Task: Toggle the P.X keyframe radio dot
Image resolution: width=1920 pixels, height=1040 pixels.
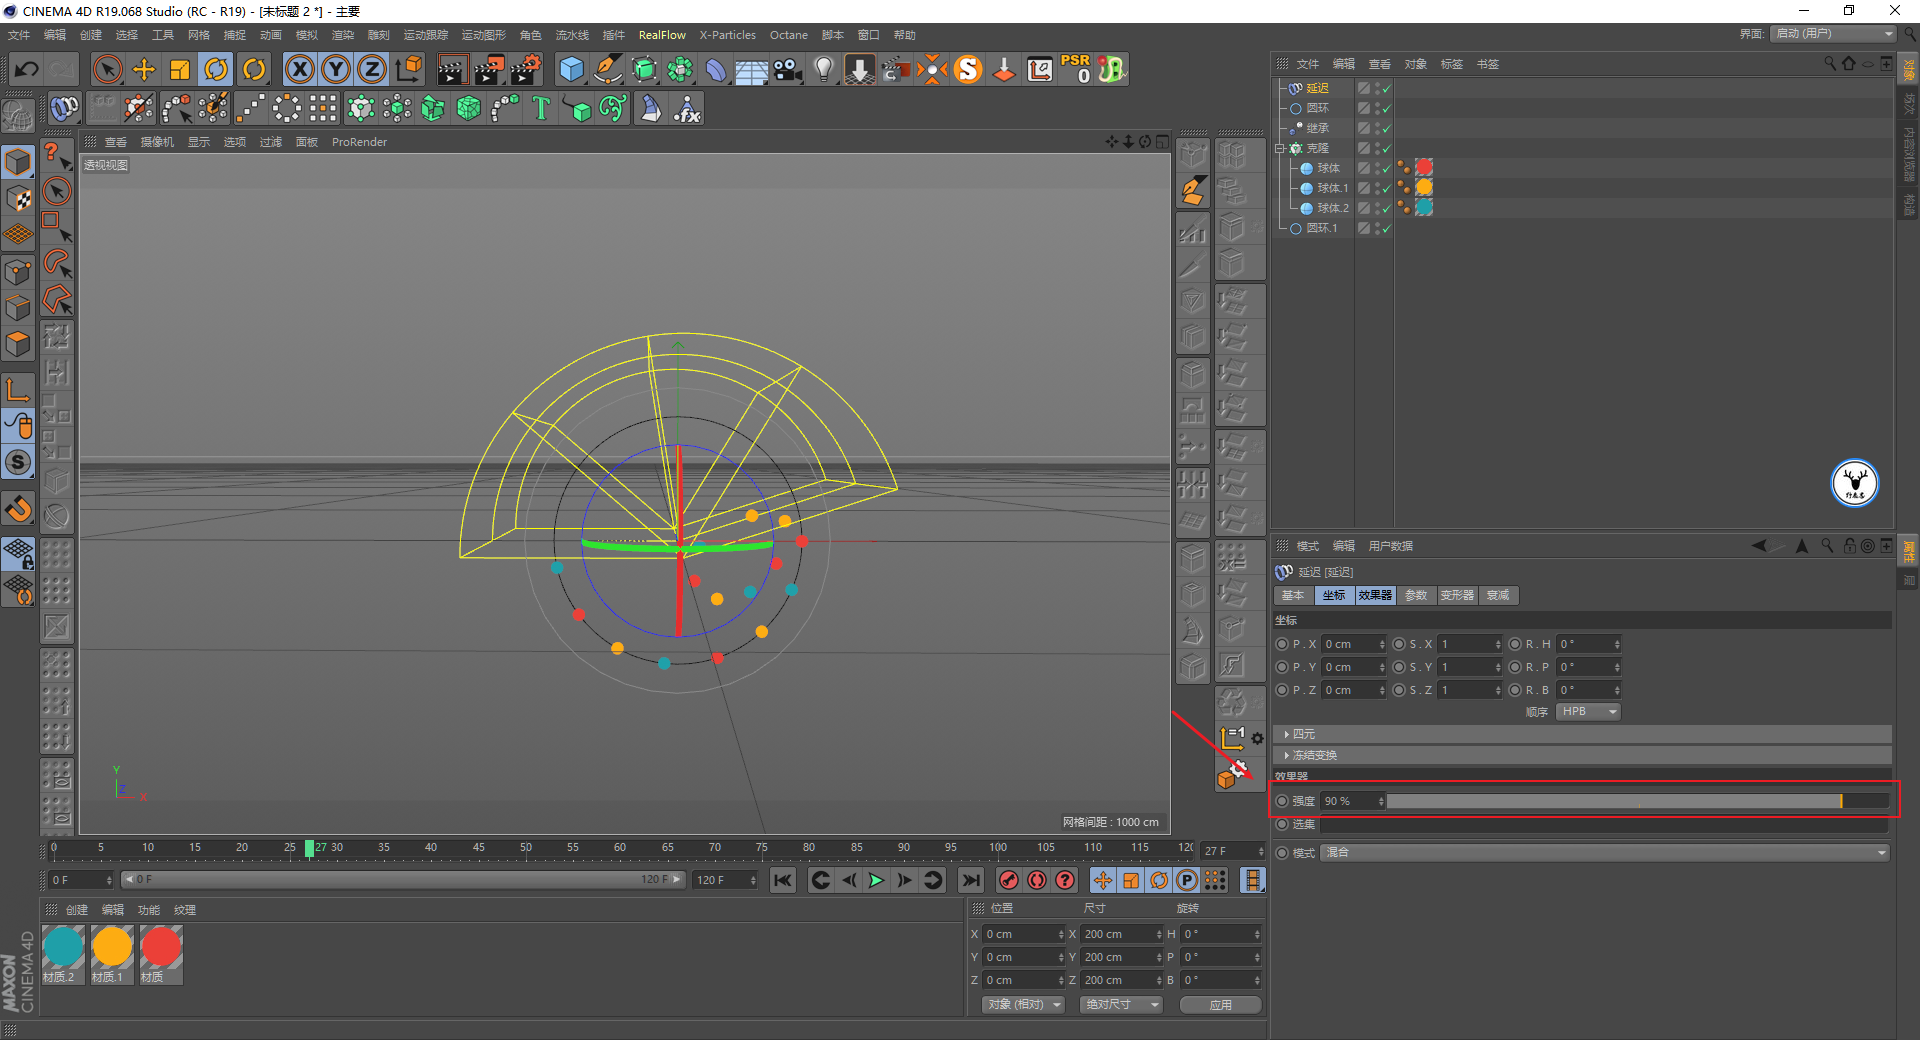Action: (1282, 644)
